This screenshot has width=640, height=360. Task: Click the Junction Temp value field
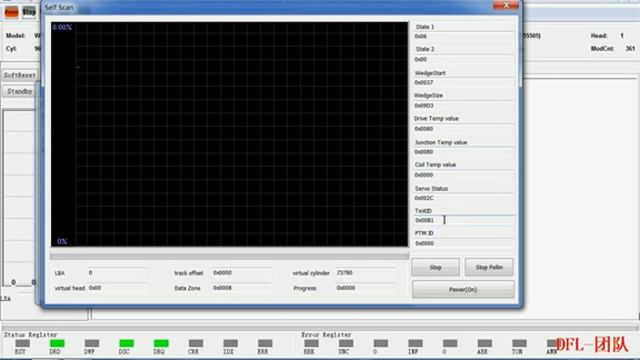coord(464,152)
